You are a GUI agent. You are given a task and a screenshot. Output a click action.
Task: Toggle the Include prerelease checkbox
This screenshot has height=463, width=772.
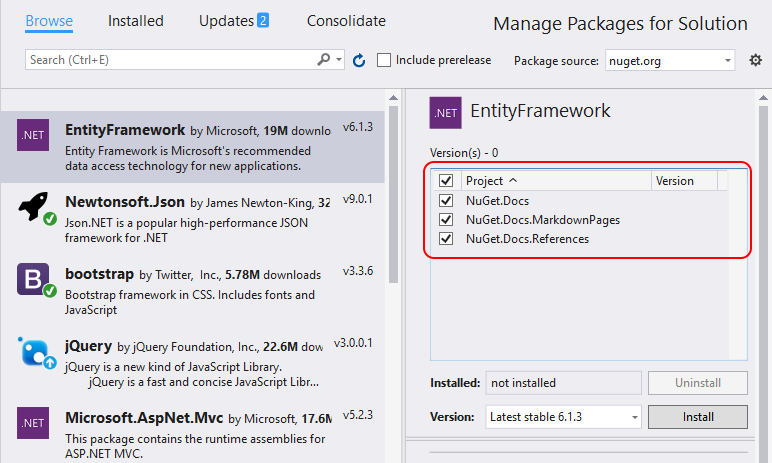[x=384, y=60]
